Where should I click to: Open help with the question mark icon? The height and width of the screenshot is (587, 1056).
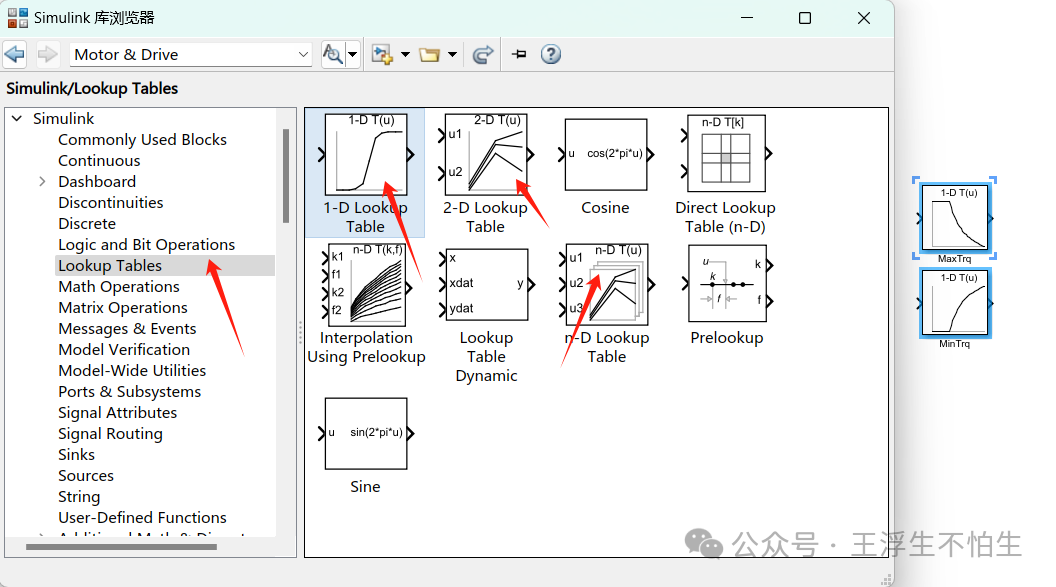click(551, 54)
